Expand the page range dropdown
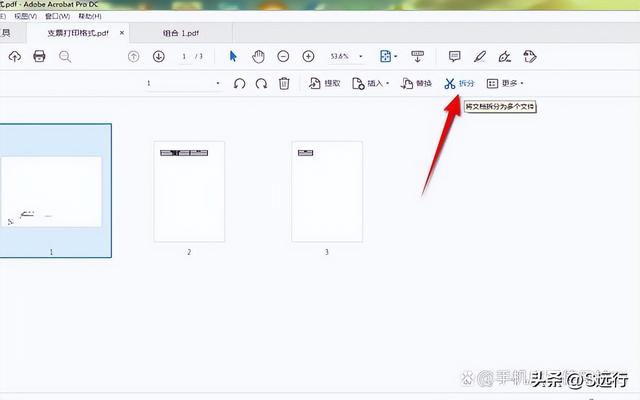The image size is (640, 400). pyautogui.click(x=218, y=83)
